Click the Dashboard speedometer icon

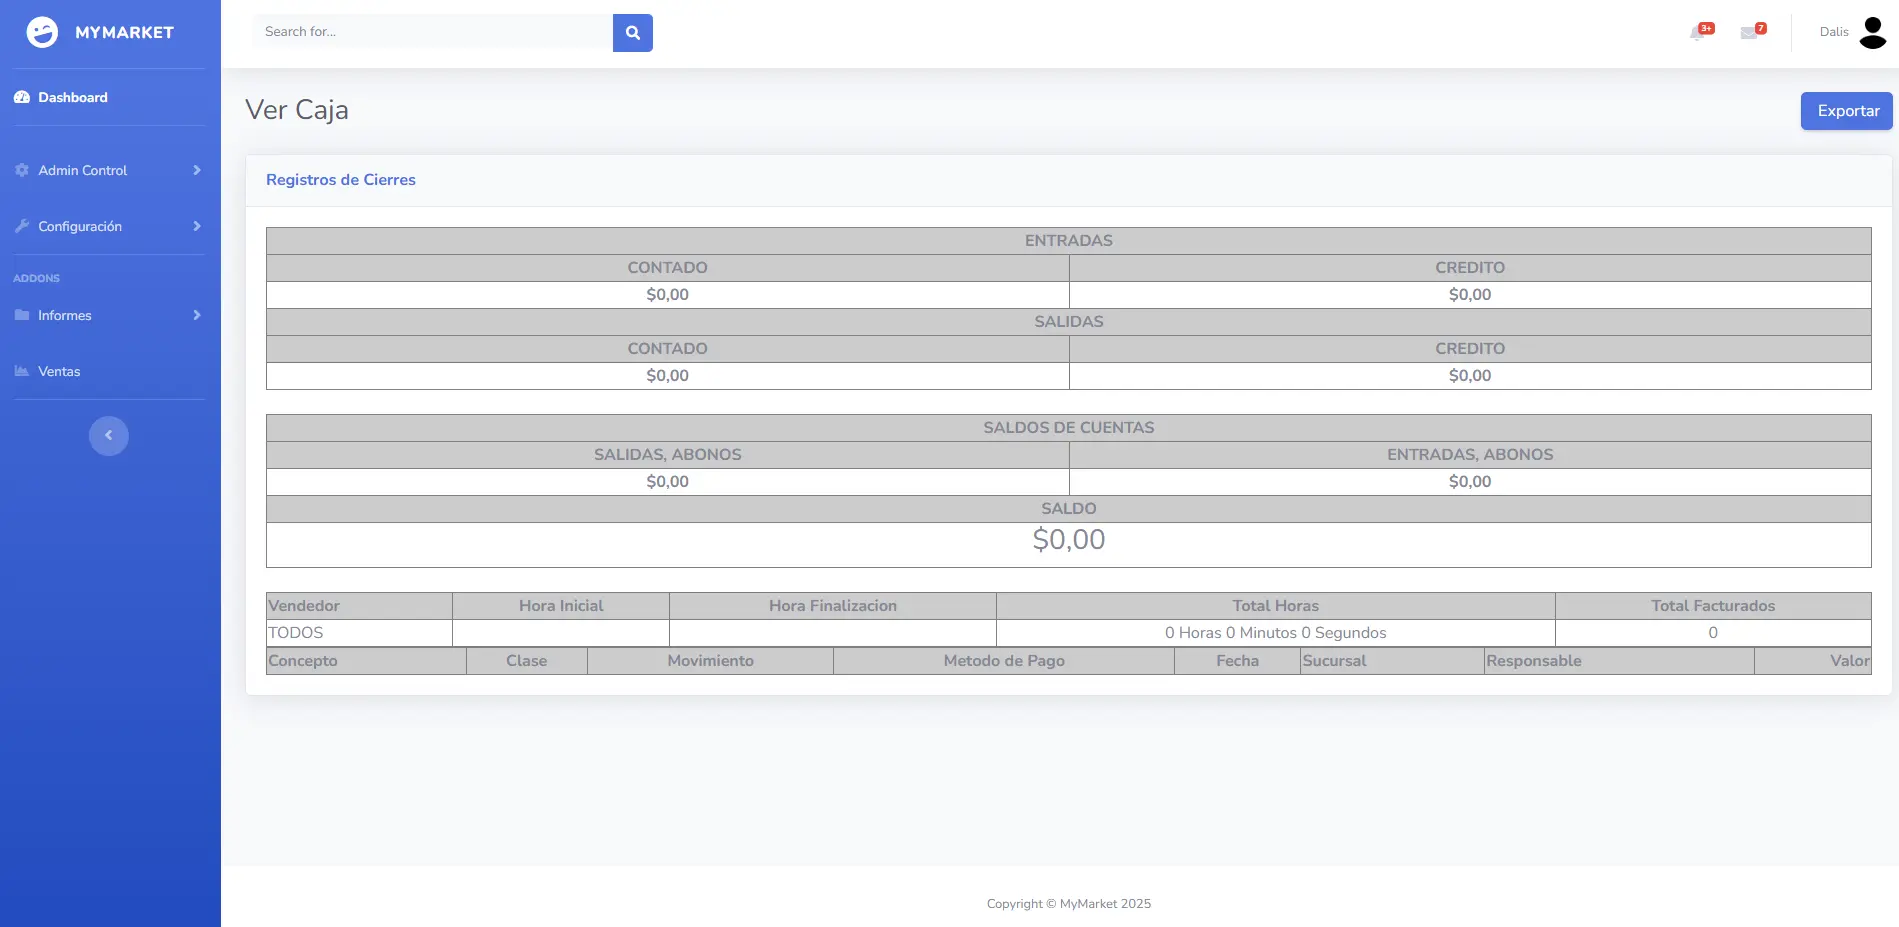click(x=22, y=98)
